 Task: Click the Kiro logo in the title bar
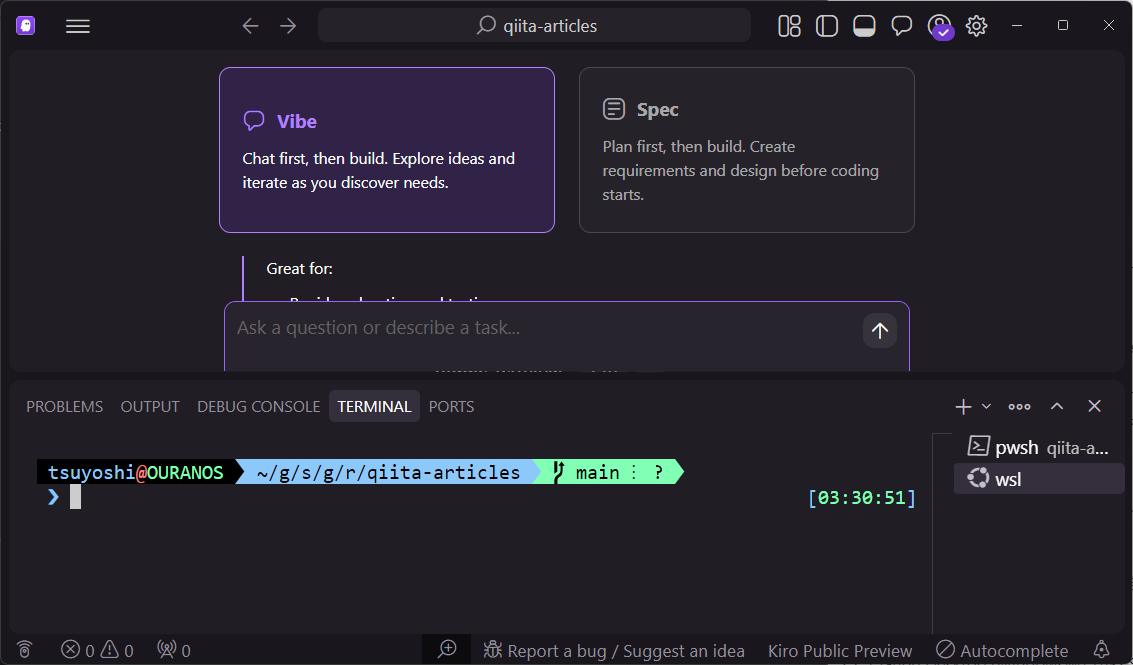pos(24,24)
